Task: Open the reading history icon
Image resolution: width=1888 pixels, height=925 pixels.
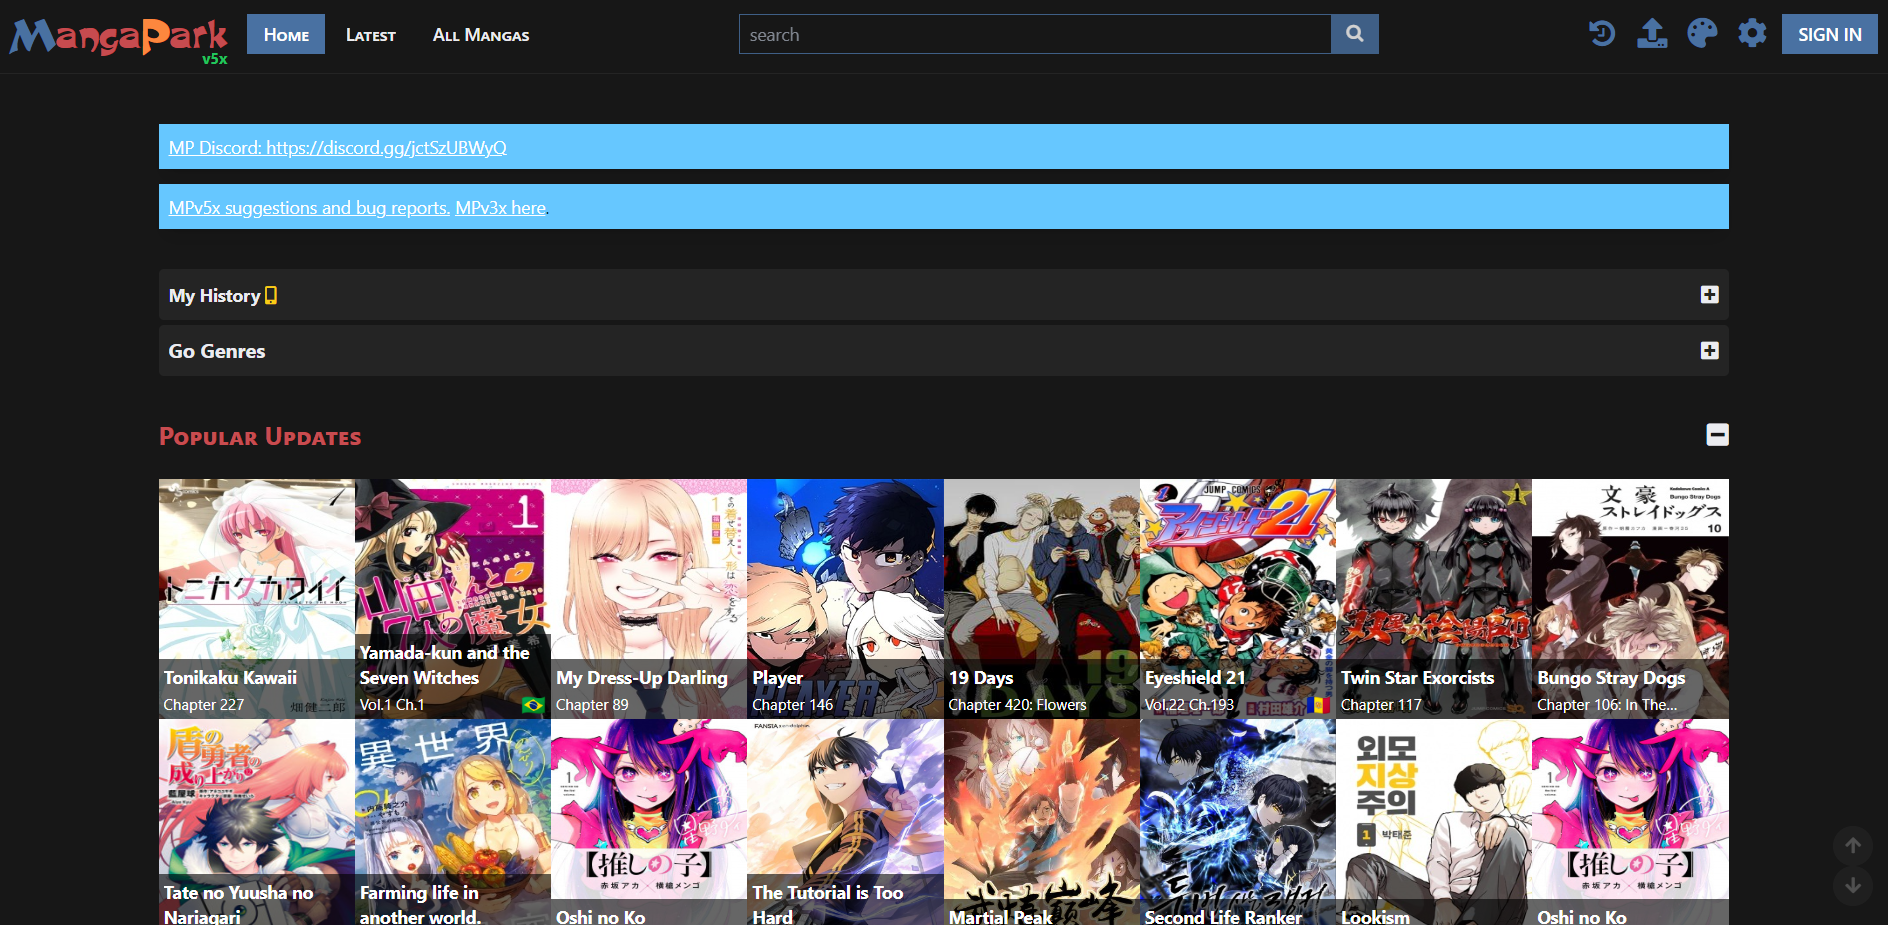Action: point(1601,34)
